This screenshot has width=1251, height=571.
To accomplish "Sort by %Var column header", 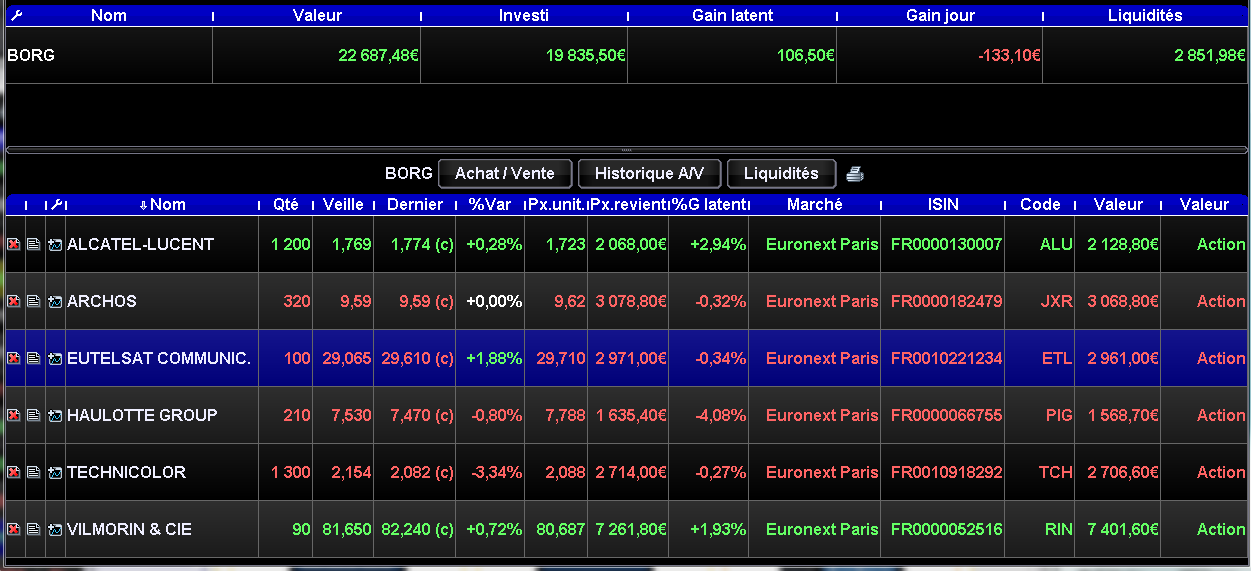I will [490, 204].
